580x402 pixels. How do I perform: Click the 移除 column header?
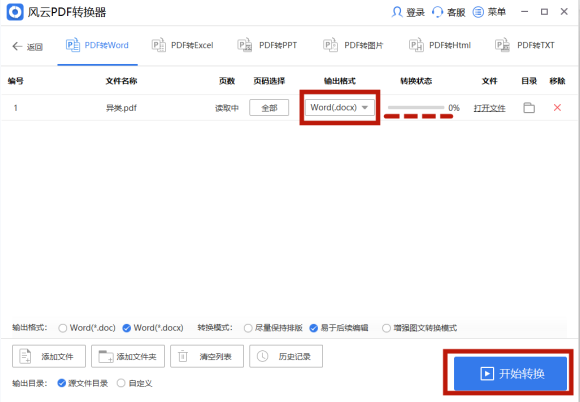pos(557,81)
